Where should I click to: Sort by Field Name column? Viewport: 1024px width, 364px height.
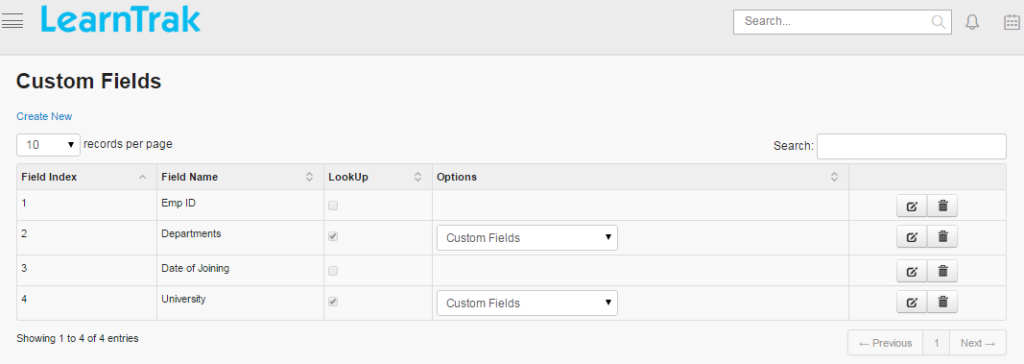240,177
